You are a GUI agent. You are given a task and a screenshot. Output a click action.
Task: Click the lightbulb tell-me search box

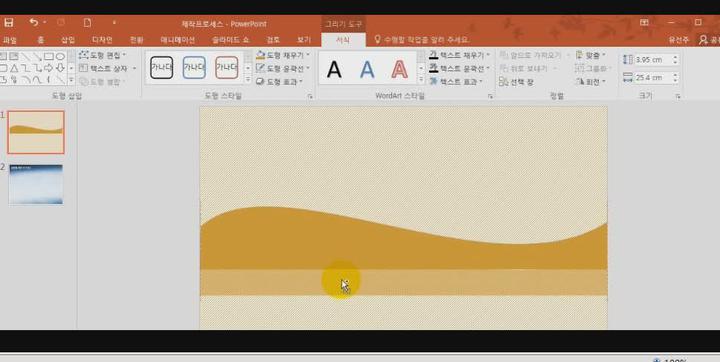(422, 40)
